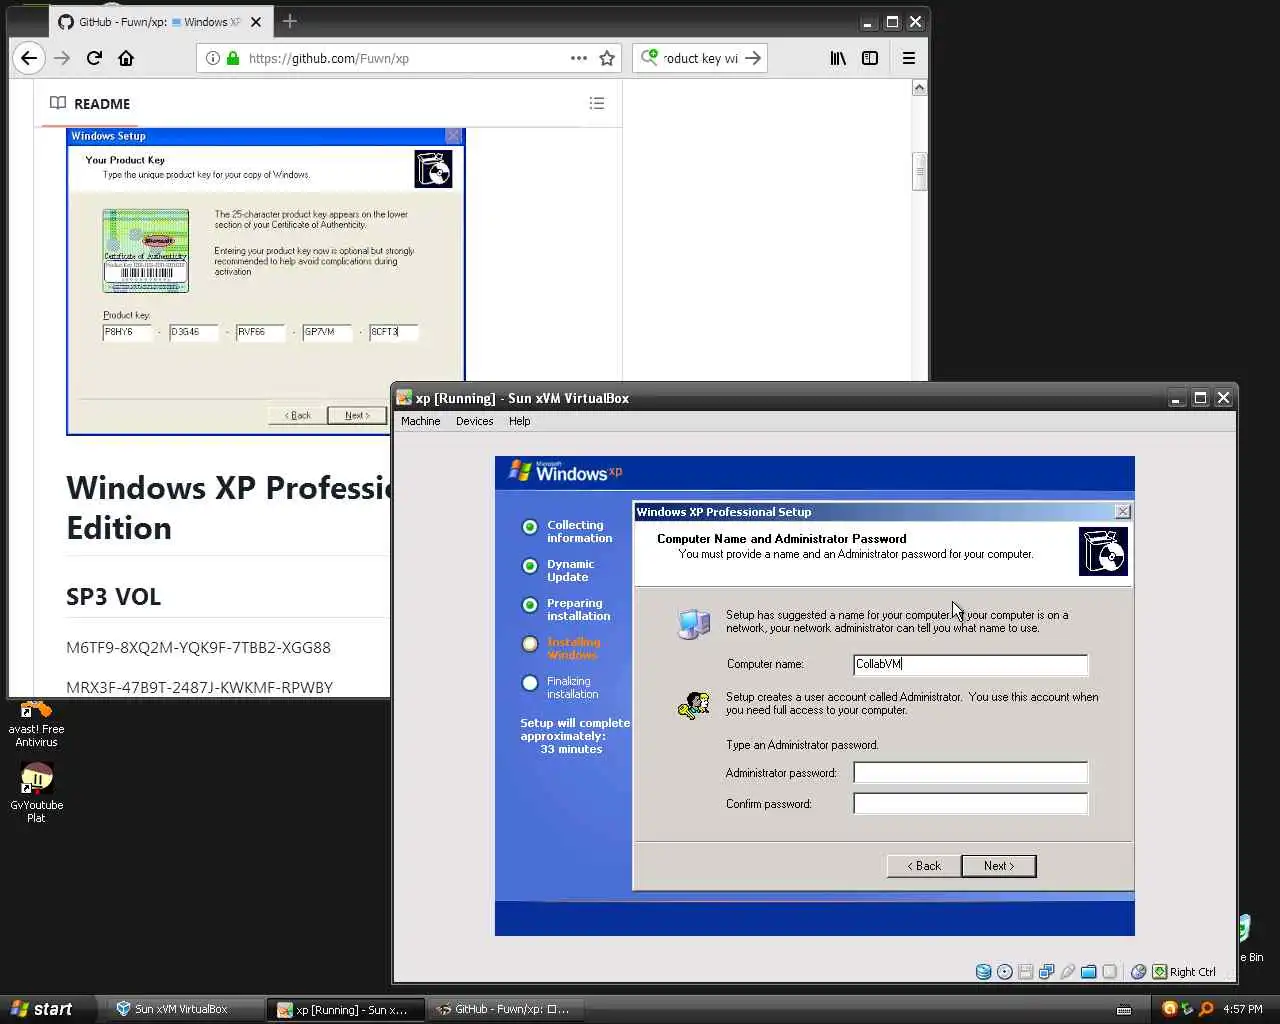The height and width of the screenshot is (1024, 1280).
Task: Click VirtualBox shared folders icon
Action: (1089, 971)
